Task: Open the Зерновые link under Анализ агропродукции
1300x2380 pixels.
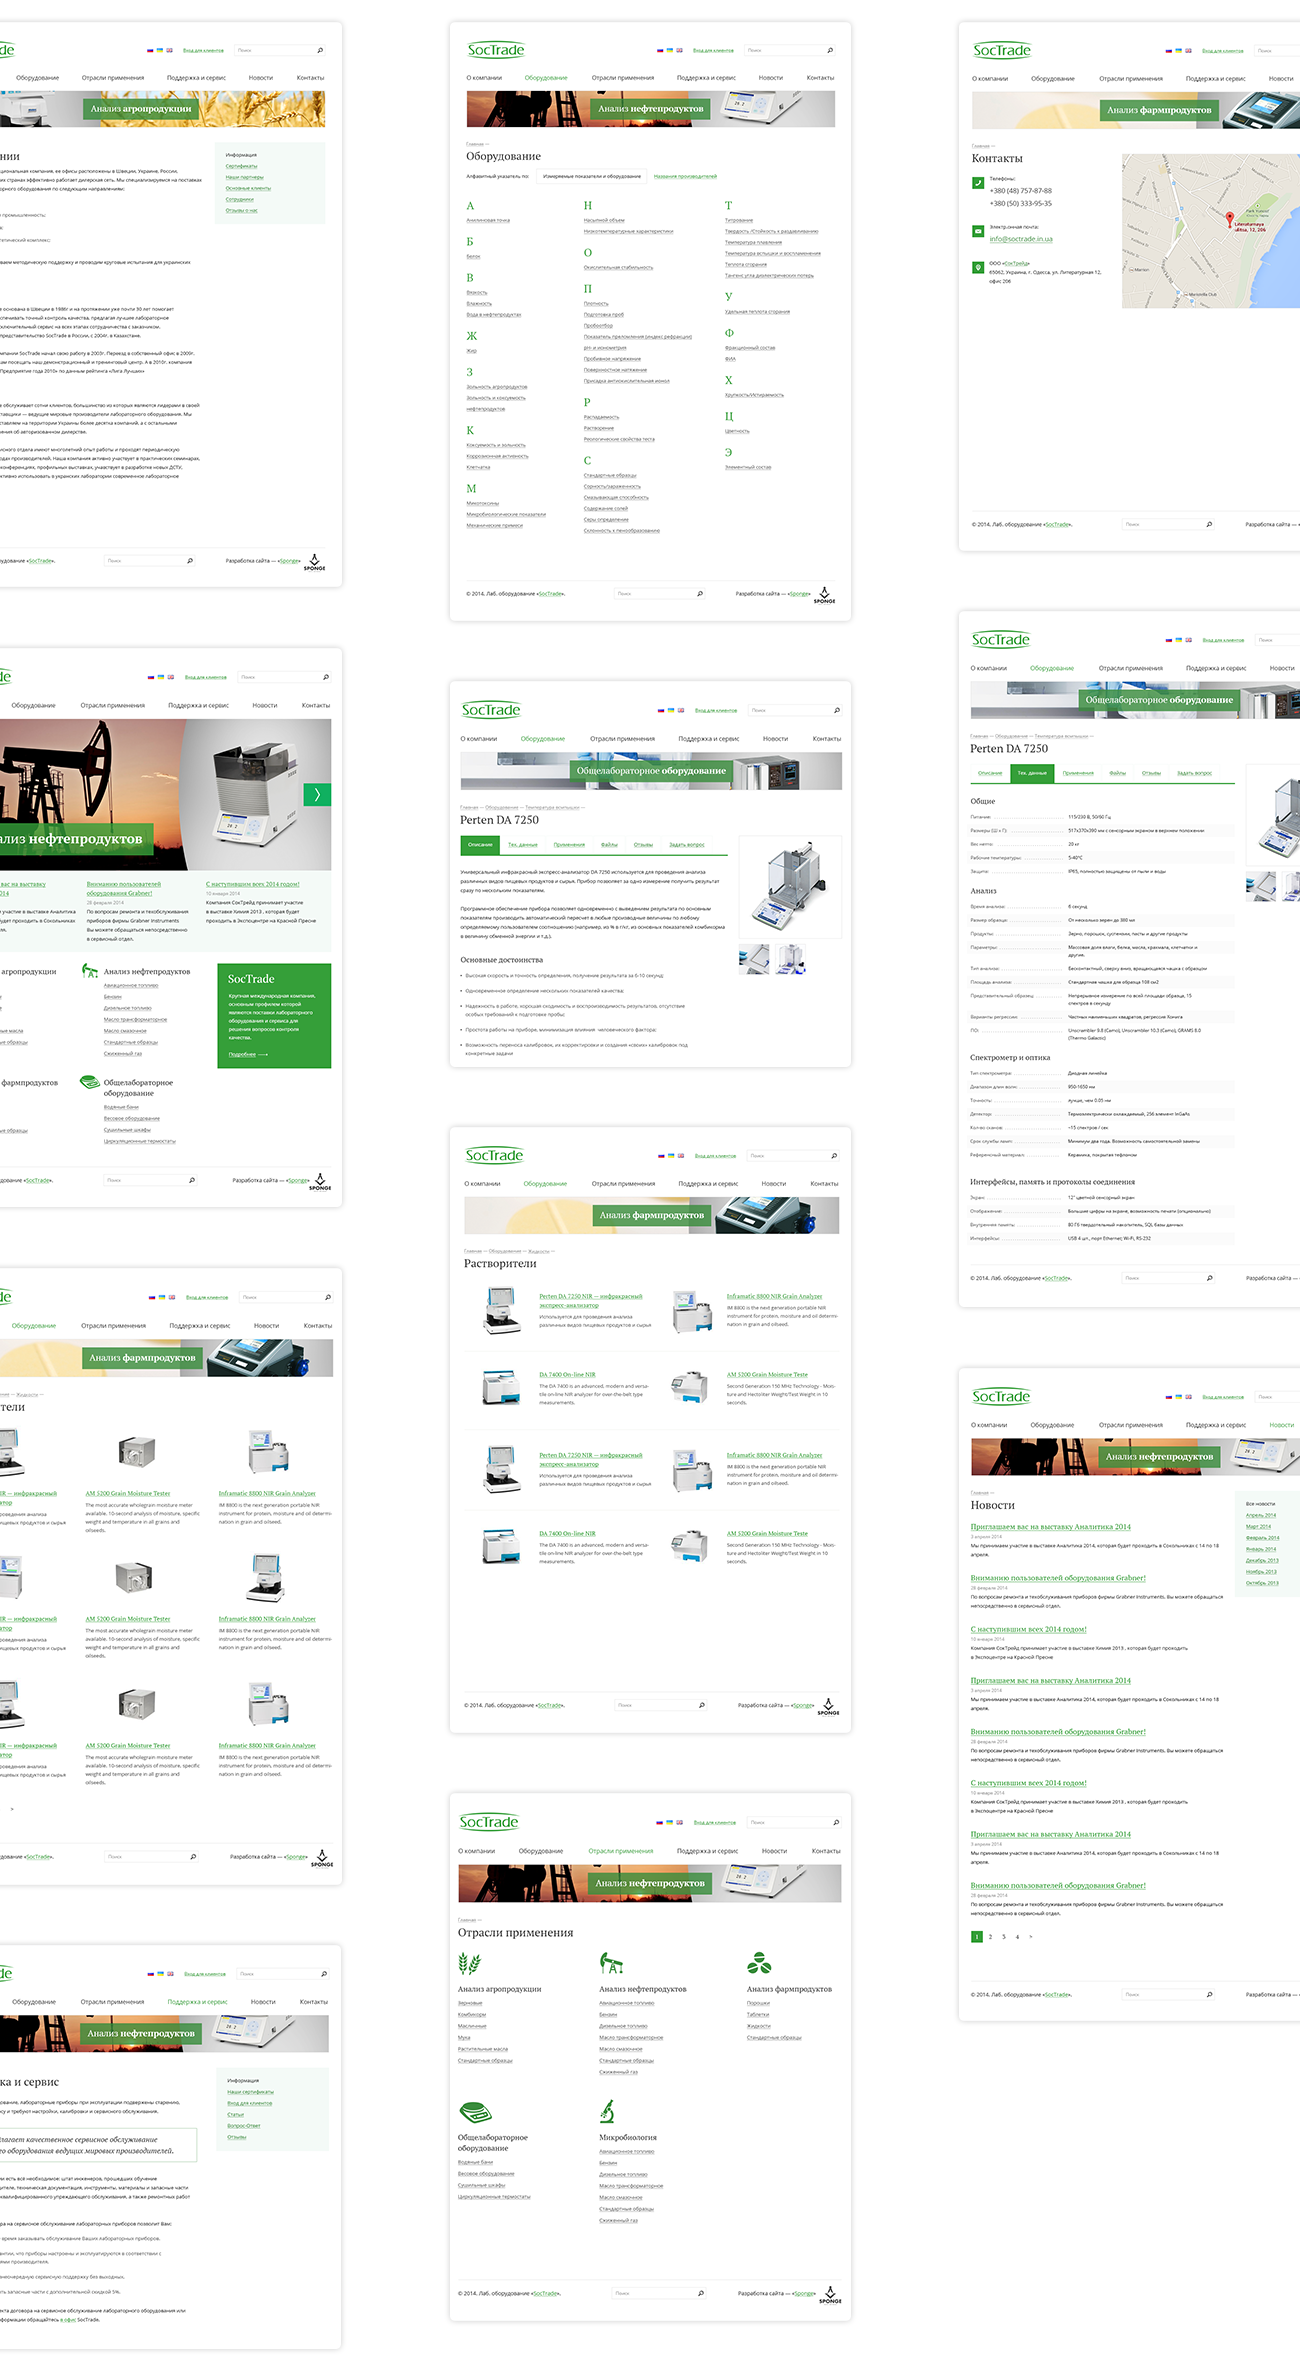Action: click(470, 2003)
